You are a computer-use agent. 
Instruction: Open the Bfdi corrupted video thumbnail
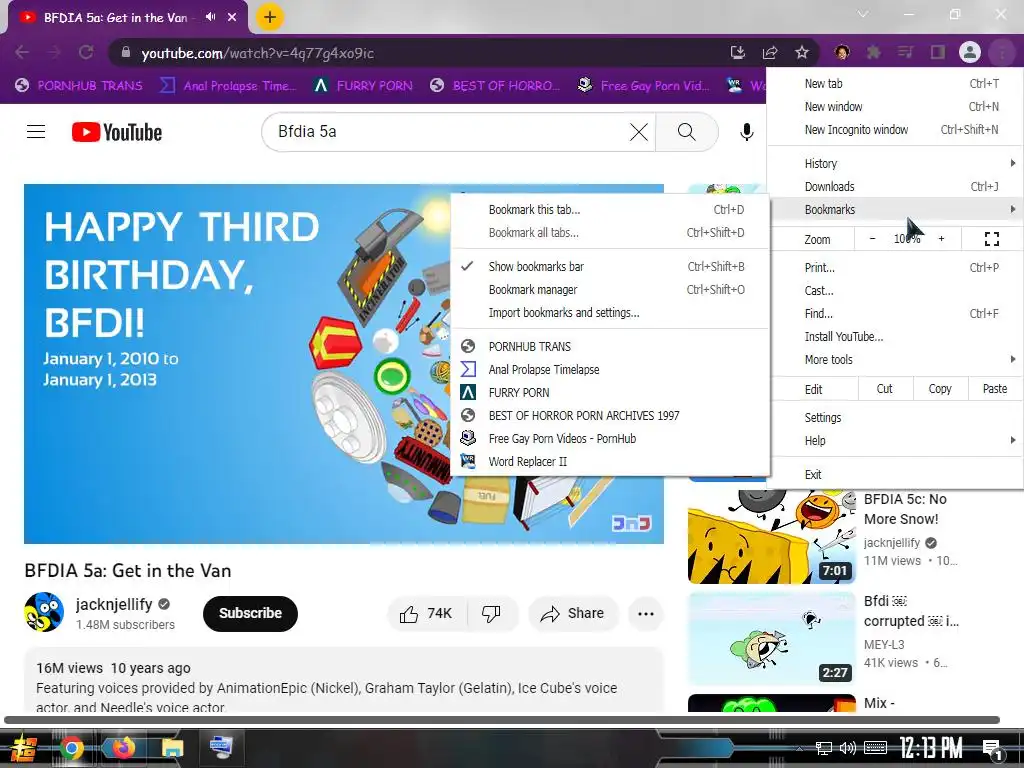(x=771, y=638)
